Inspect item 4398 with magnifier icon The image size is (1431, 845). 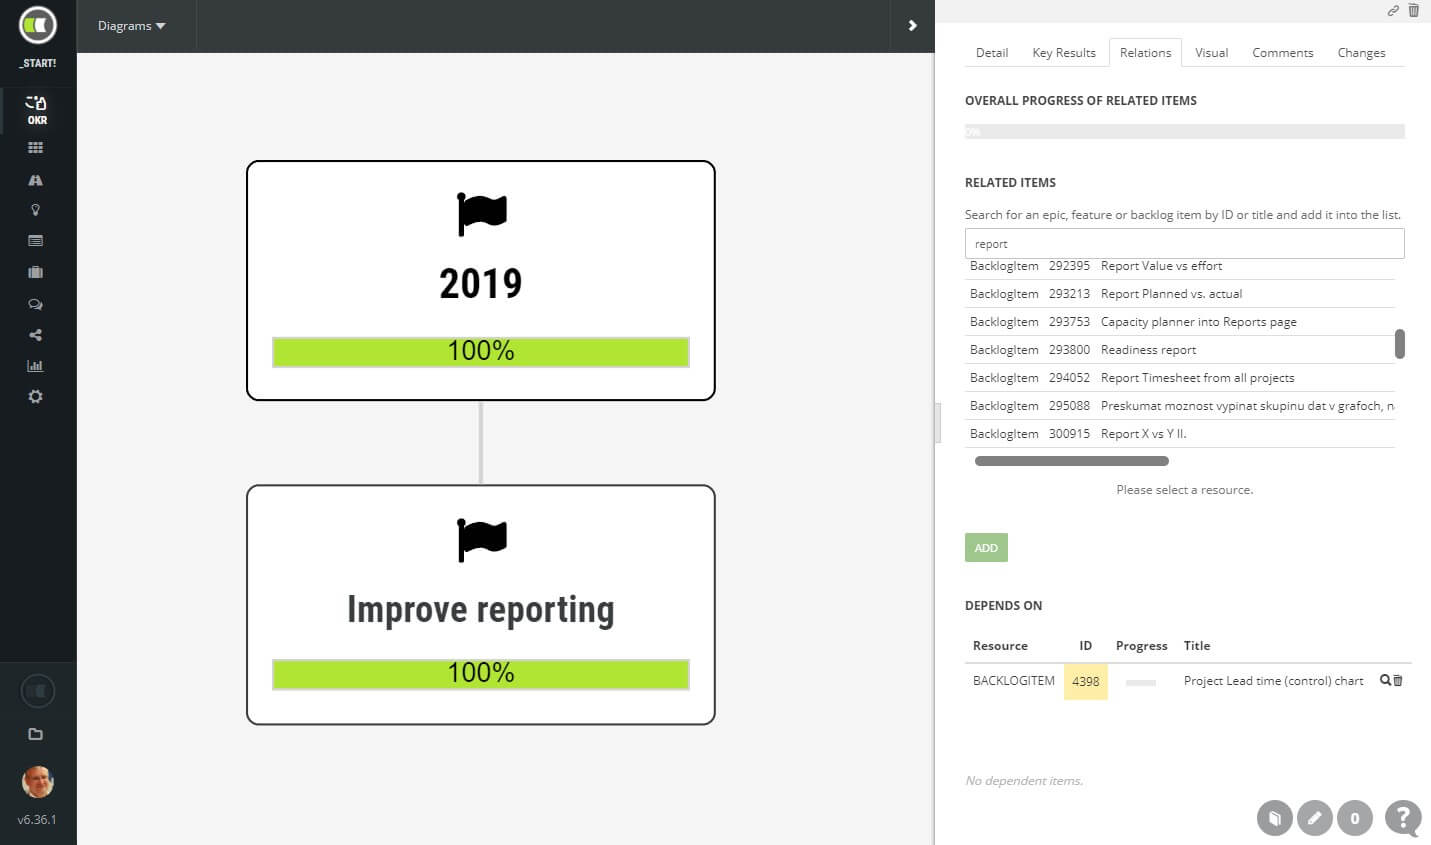pyautogui.click(x=1385, y=680)
